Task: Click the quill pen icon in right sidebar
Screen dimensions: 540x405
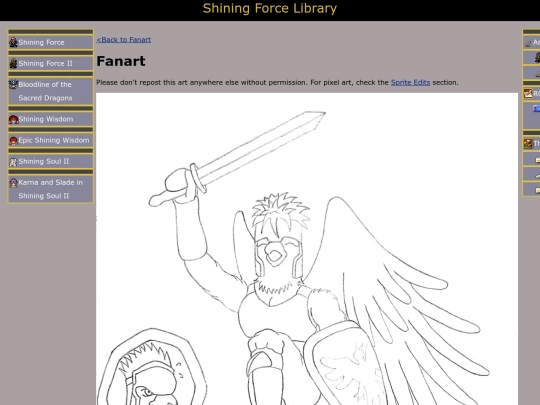Action: [528, 43]
